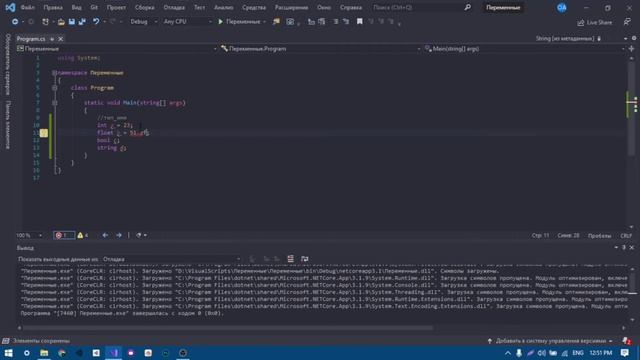Image resolution: width=640 pixels, height=360 pixels.
Task: Close the Output panel
Action: pos(631,247)
